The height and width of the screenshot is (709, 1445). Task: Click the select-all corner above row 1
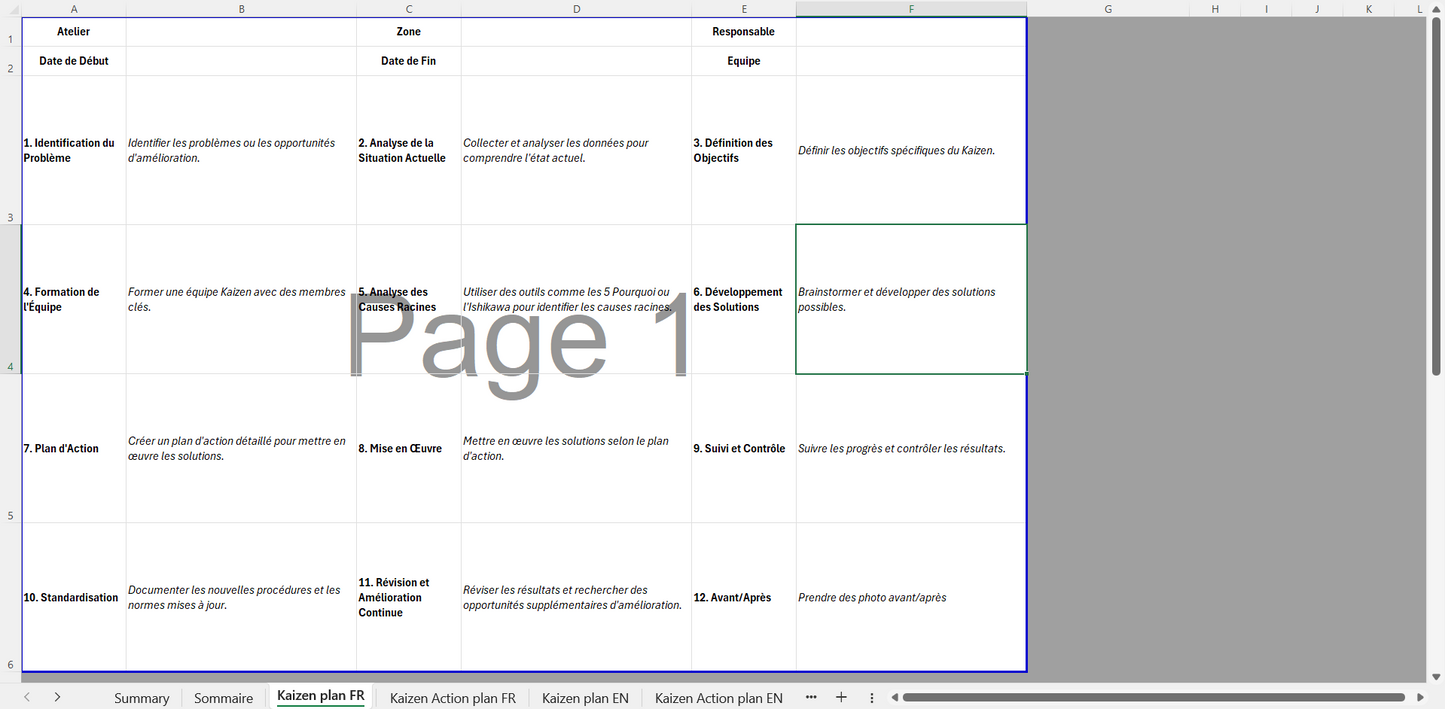pyautogui.click(x=10, y=9)
